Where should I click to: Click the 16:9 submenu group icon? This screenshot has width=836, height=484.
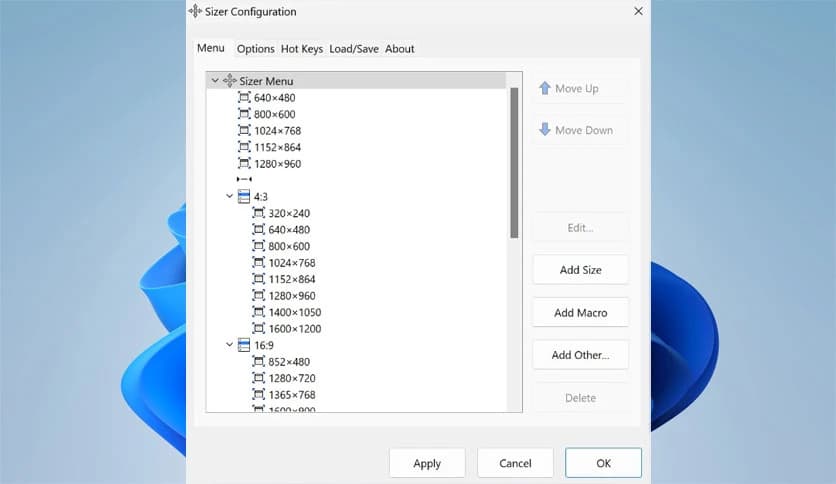pyautogui.click(x=244, y=345)
